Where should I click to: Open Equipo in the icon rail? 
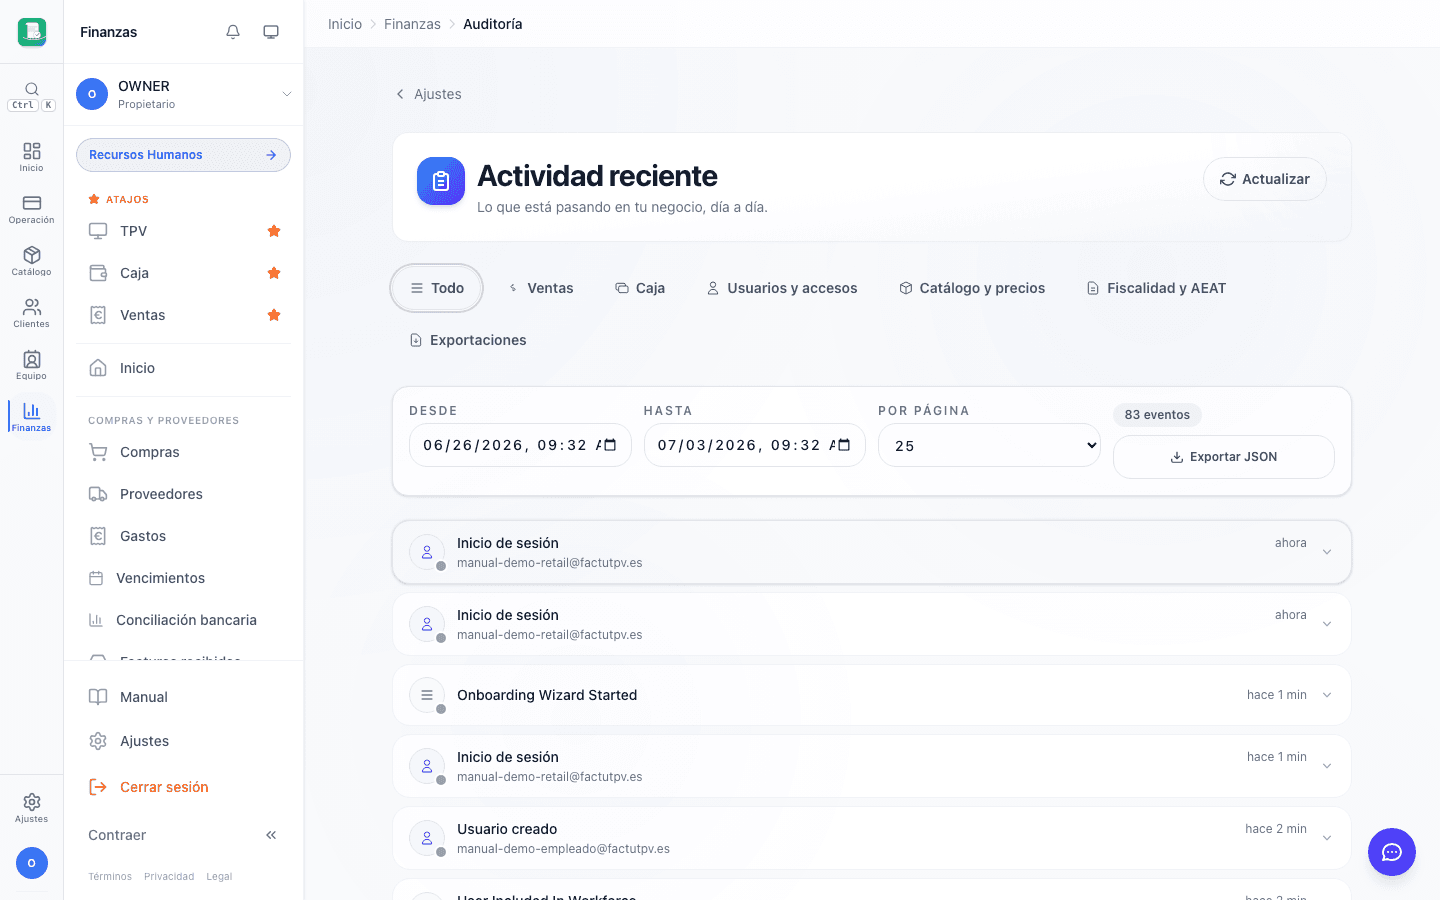click(31, 365)
